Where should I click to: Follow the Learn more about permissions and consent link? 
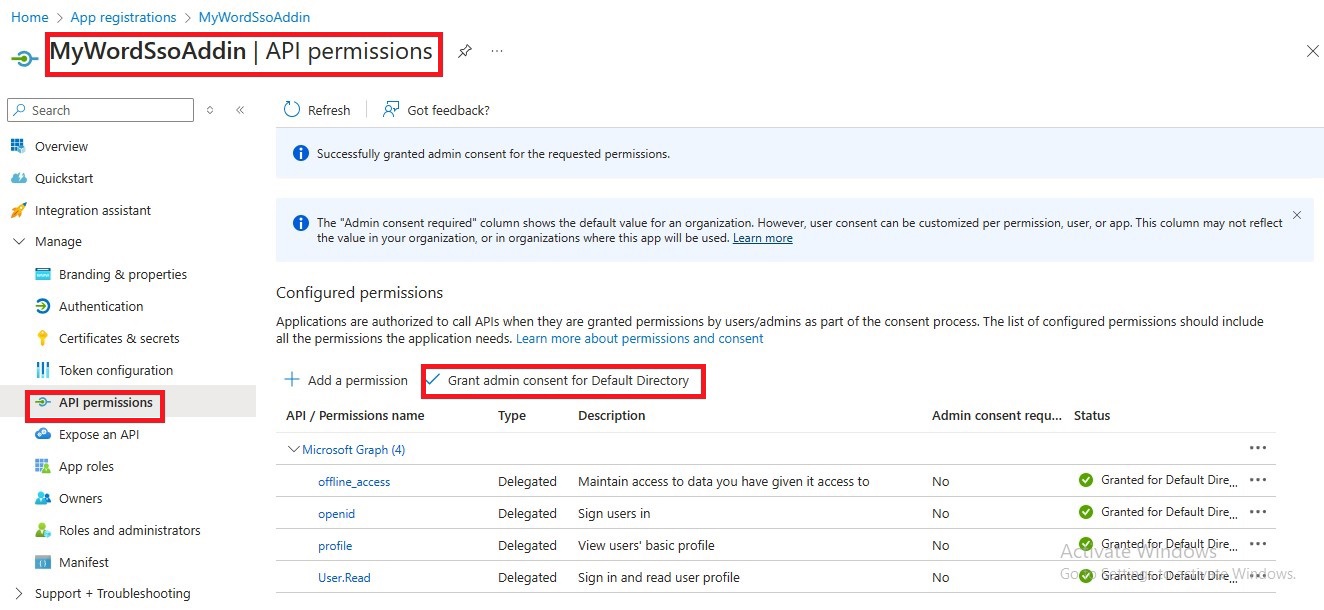[x=640, y=339]
